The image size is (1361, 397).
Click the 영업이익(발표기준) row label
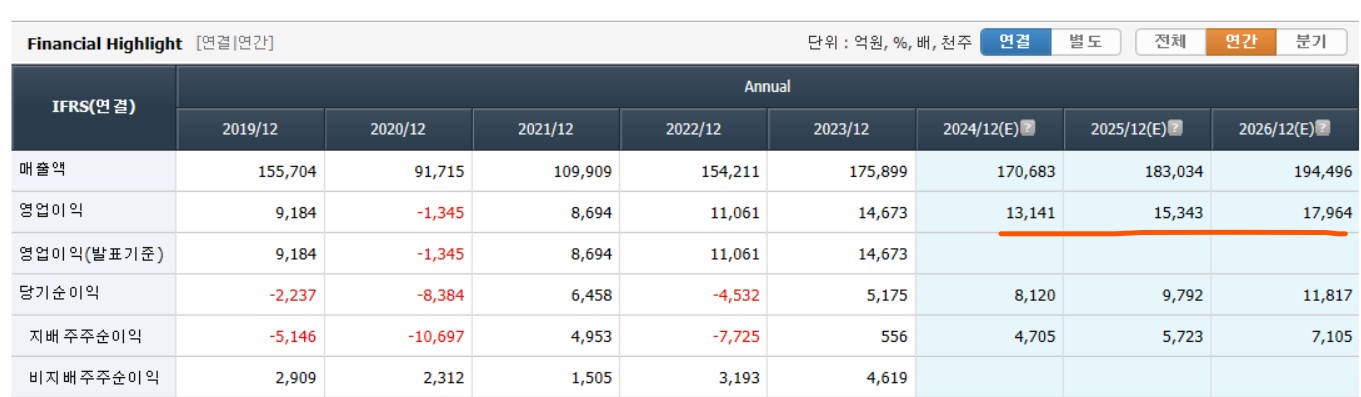point(91,254)
